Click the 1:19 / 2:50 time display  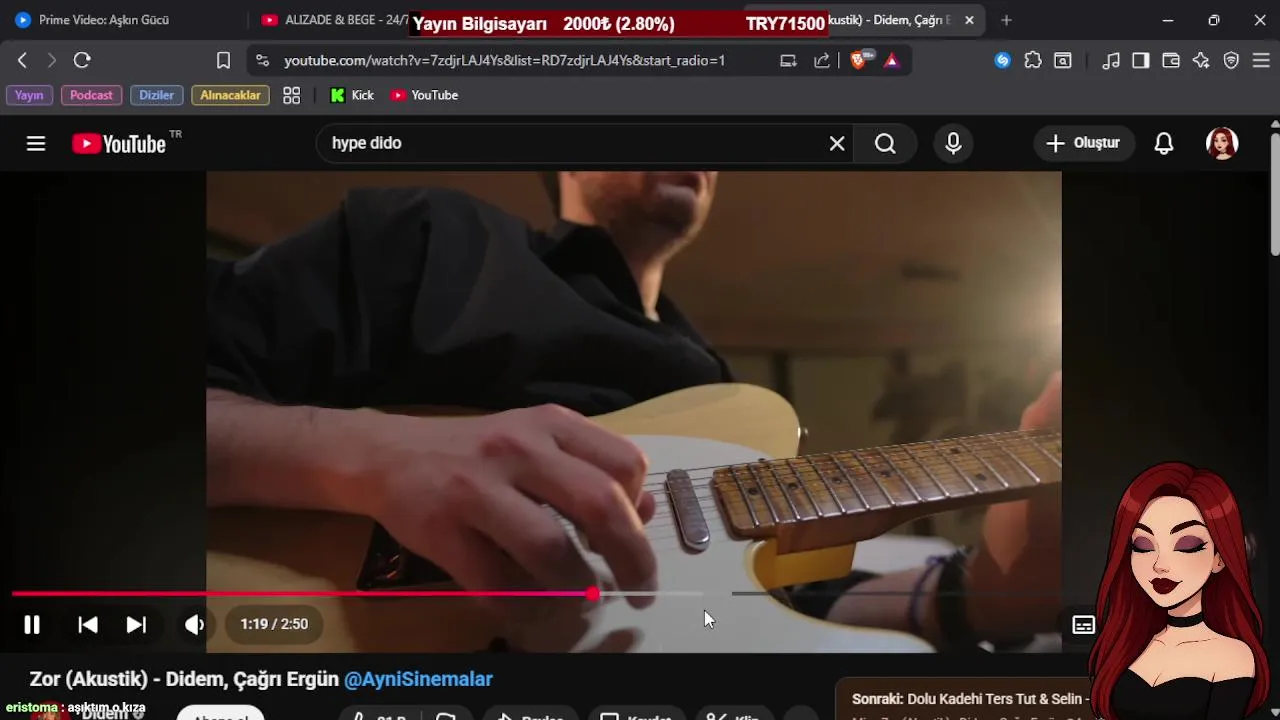pos(274,624)
